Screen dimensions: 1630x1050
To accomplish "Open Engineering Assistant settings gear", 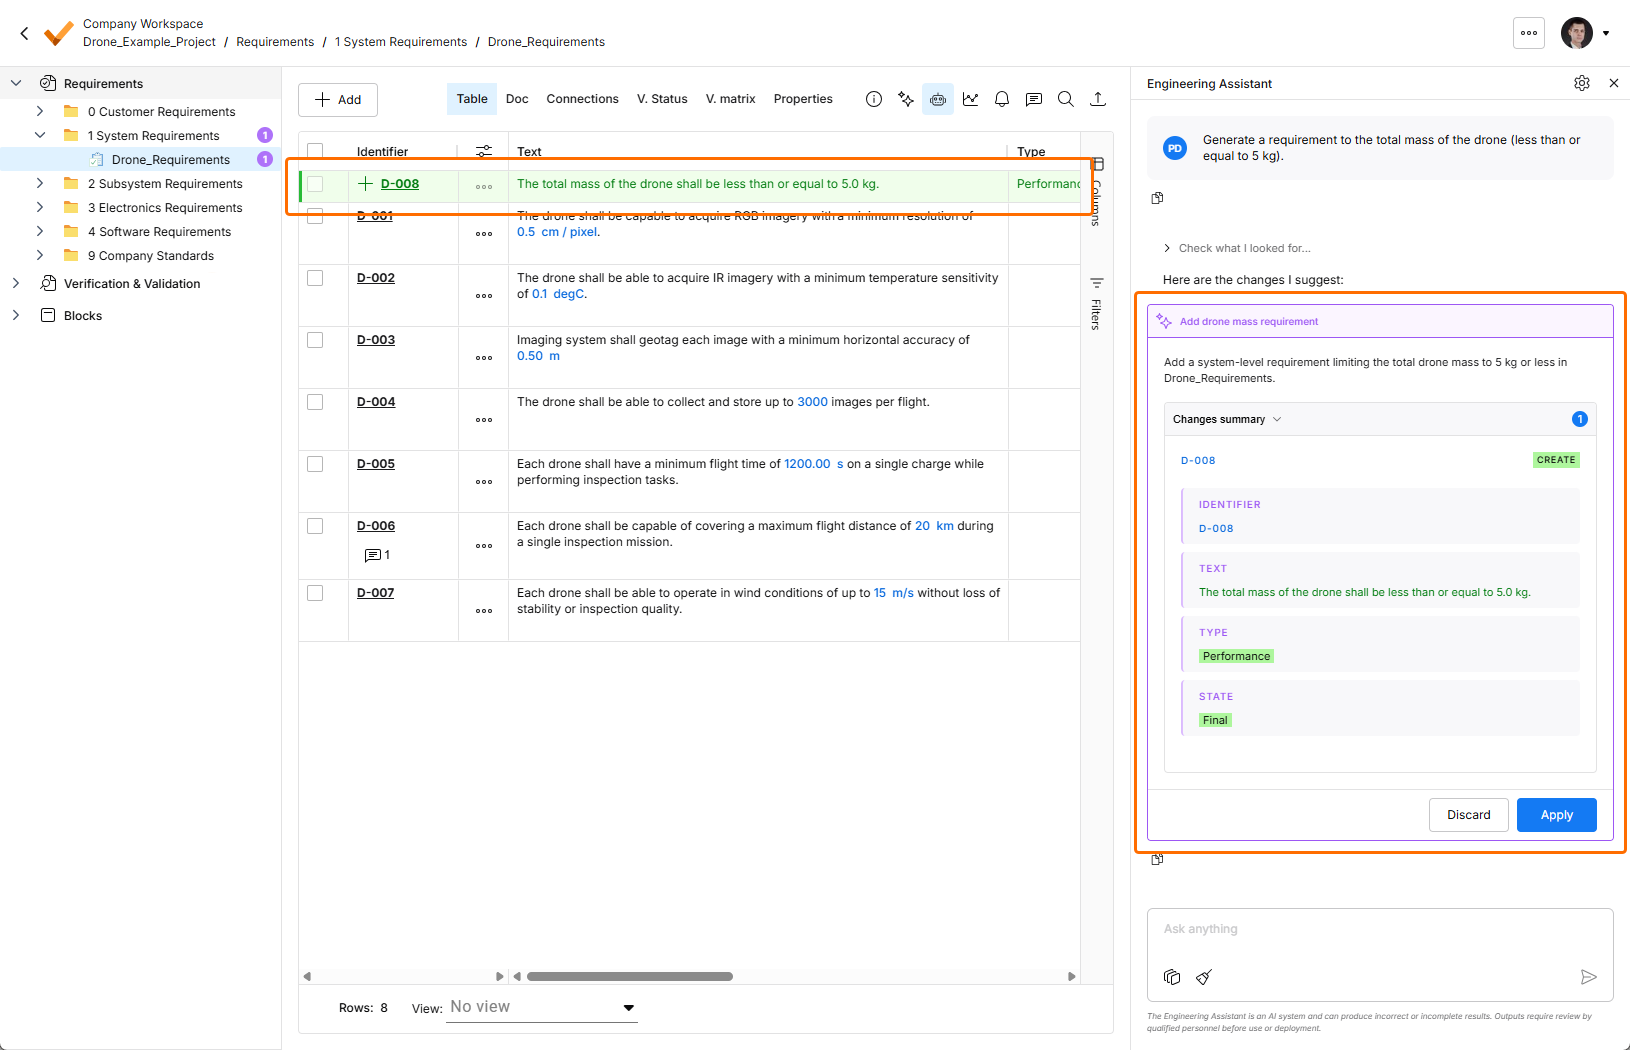I will [1582, 83].
